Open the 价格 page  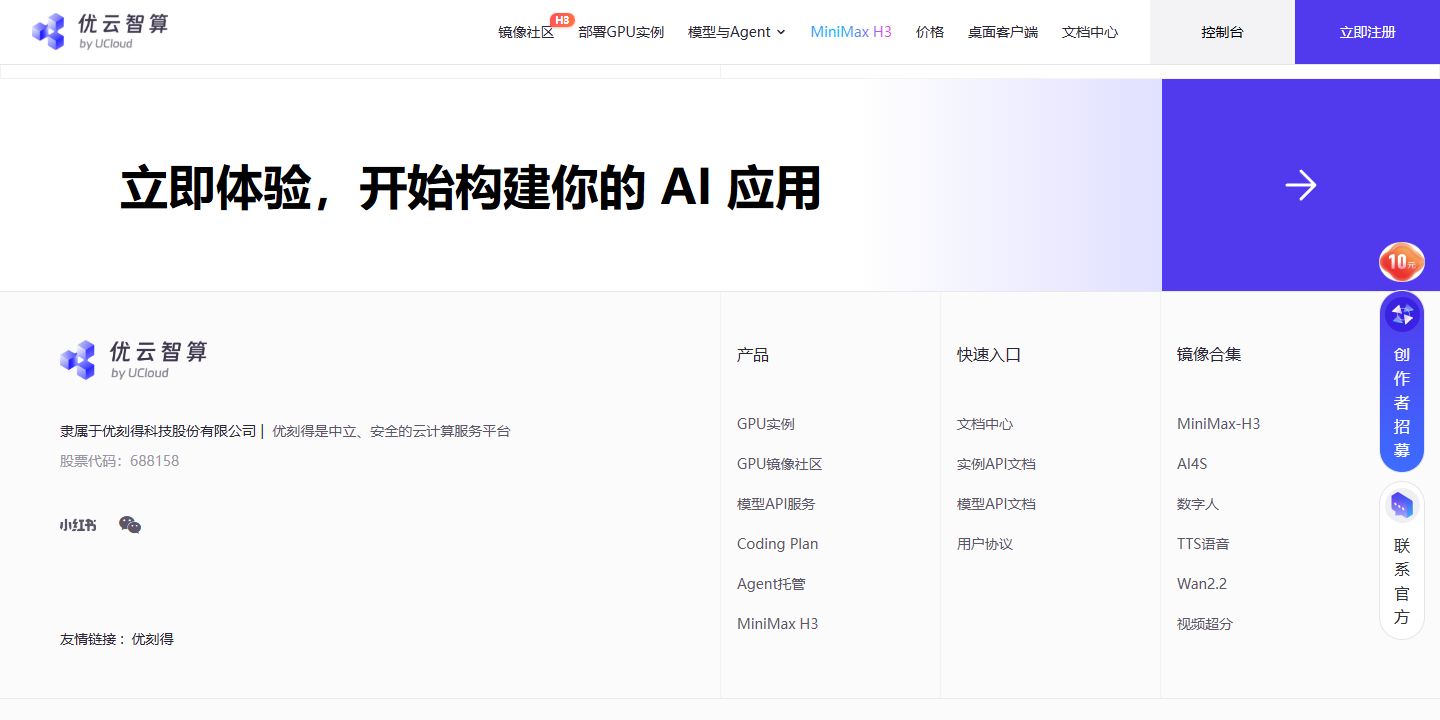pos(930,32)
